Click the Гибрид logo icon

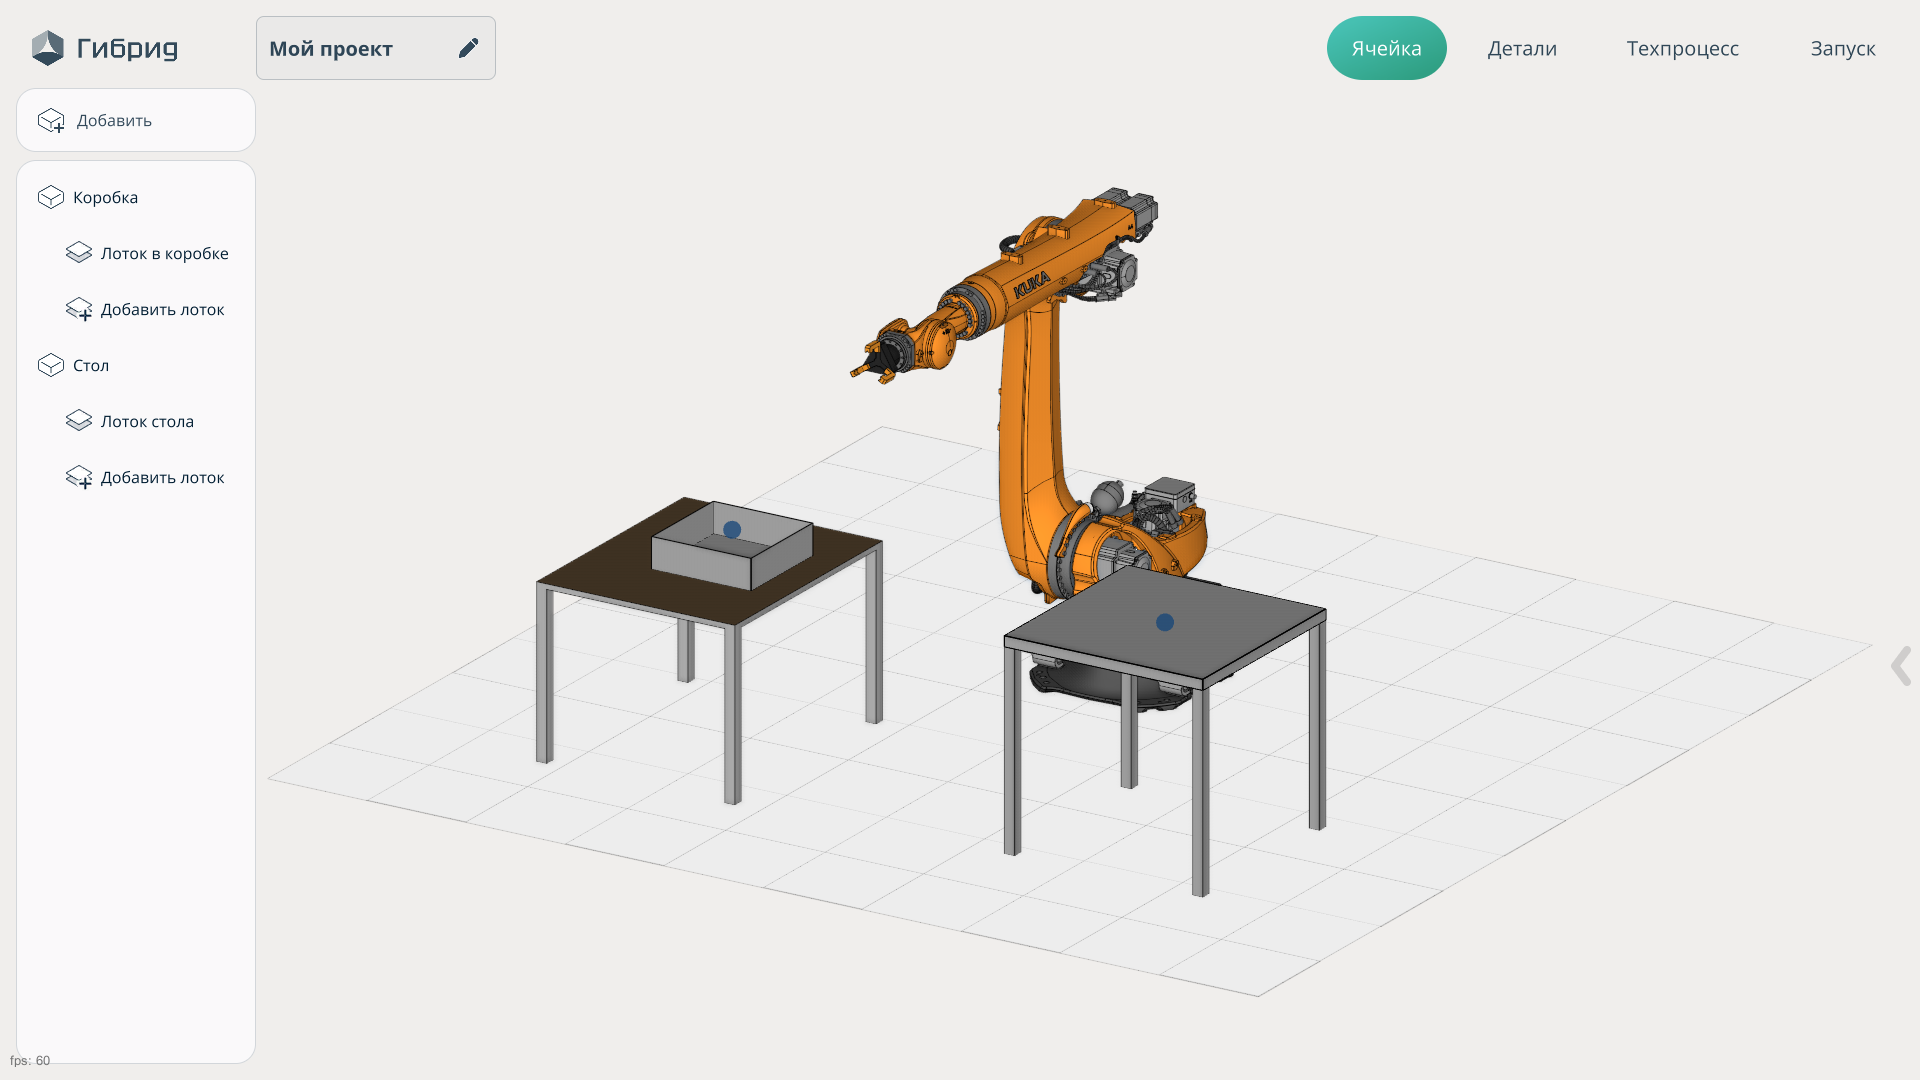click(x=47, y=48)
